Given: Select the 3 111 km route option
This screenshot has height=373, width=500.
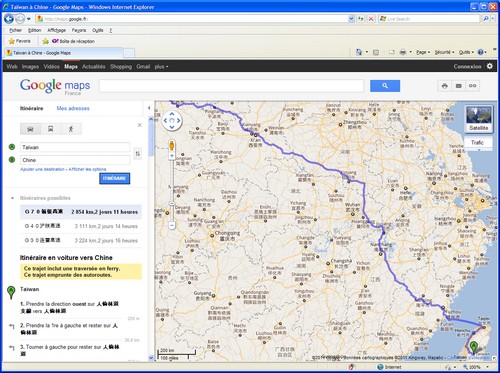Looking at the screenshot, I should (81, 226).
